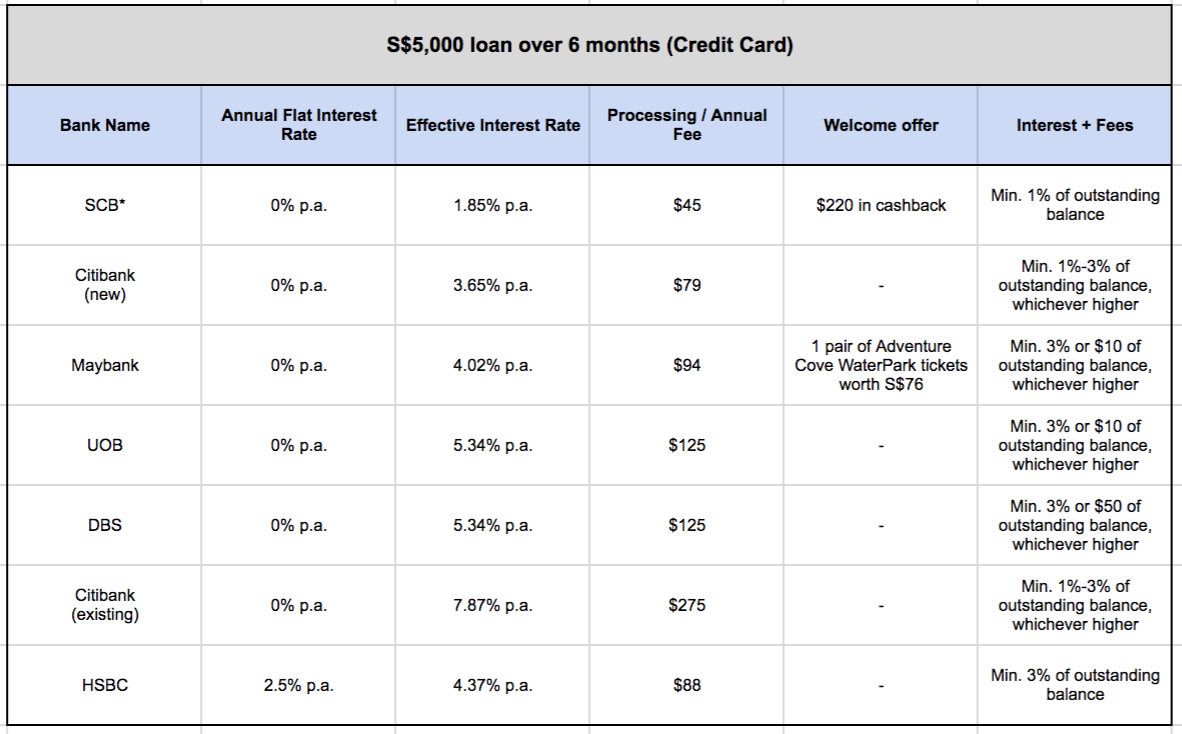This screenshot has width=1182, height=734.
Task: Select the "Processing / Annual Fee" header cell
Action: pyautogui.click(x=686, y=125)
